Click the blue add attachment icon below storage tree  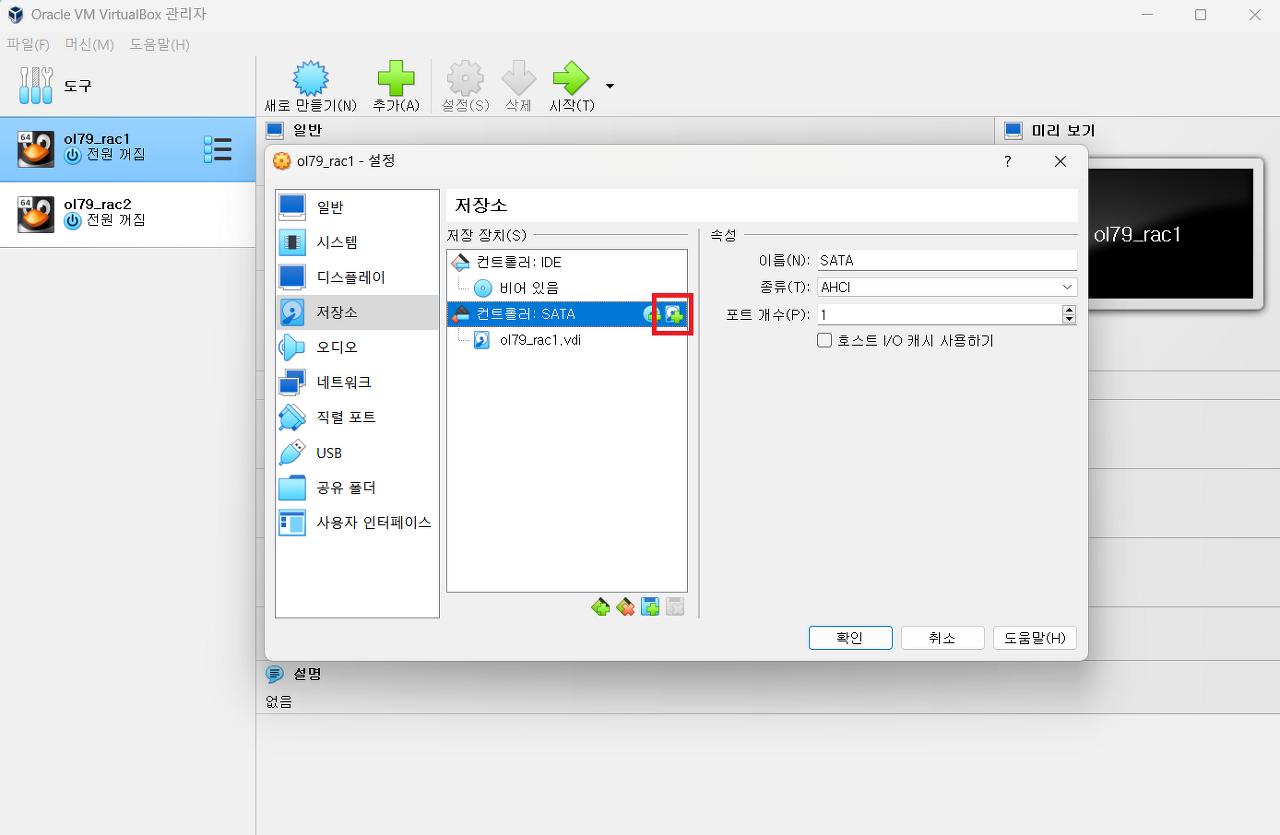click(650, 606)
